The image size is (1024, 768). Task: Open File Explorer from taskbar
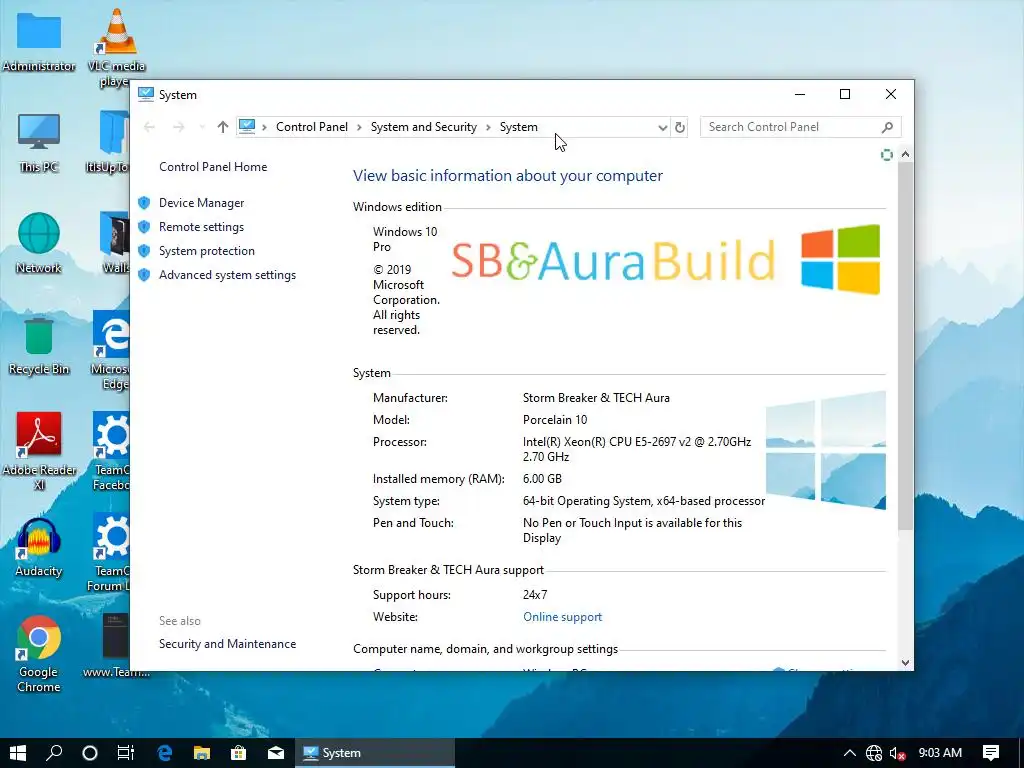point(202,753)
